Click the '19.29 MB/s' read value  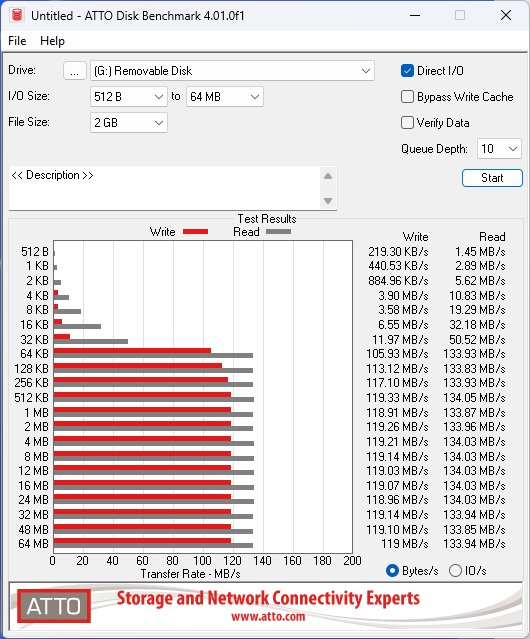(477, 310)
